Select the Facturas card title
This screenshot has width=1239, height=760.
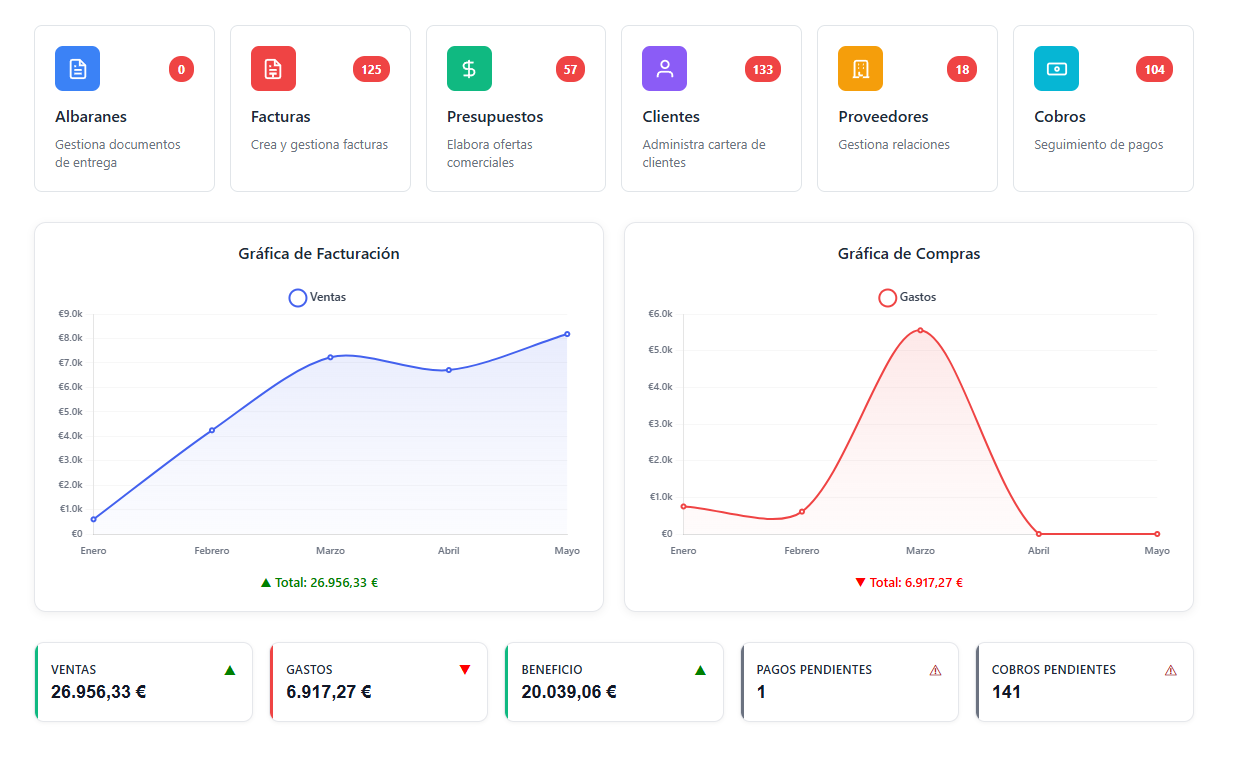pos(281,117)
